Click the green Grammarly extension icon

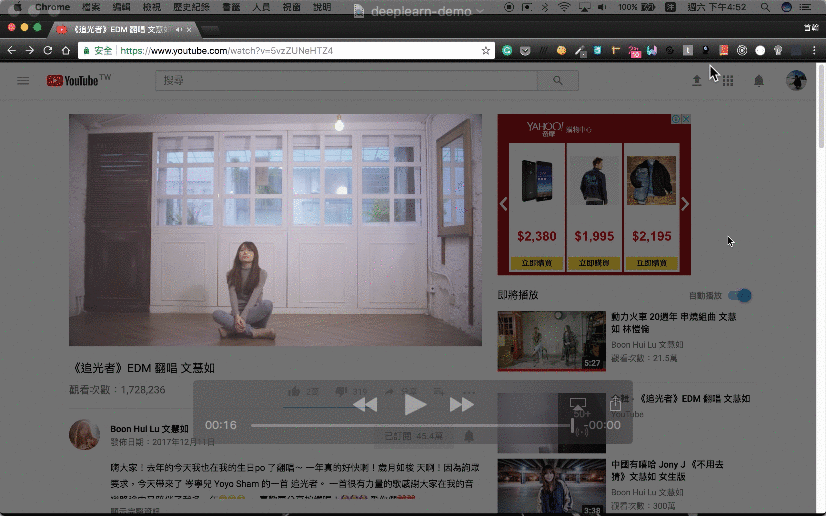507,51
